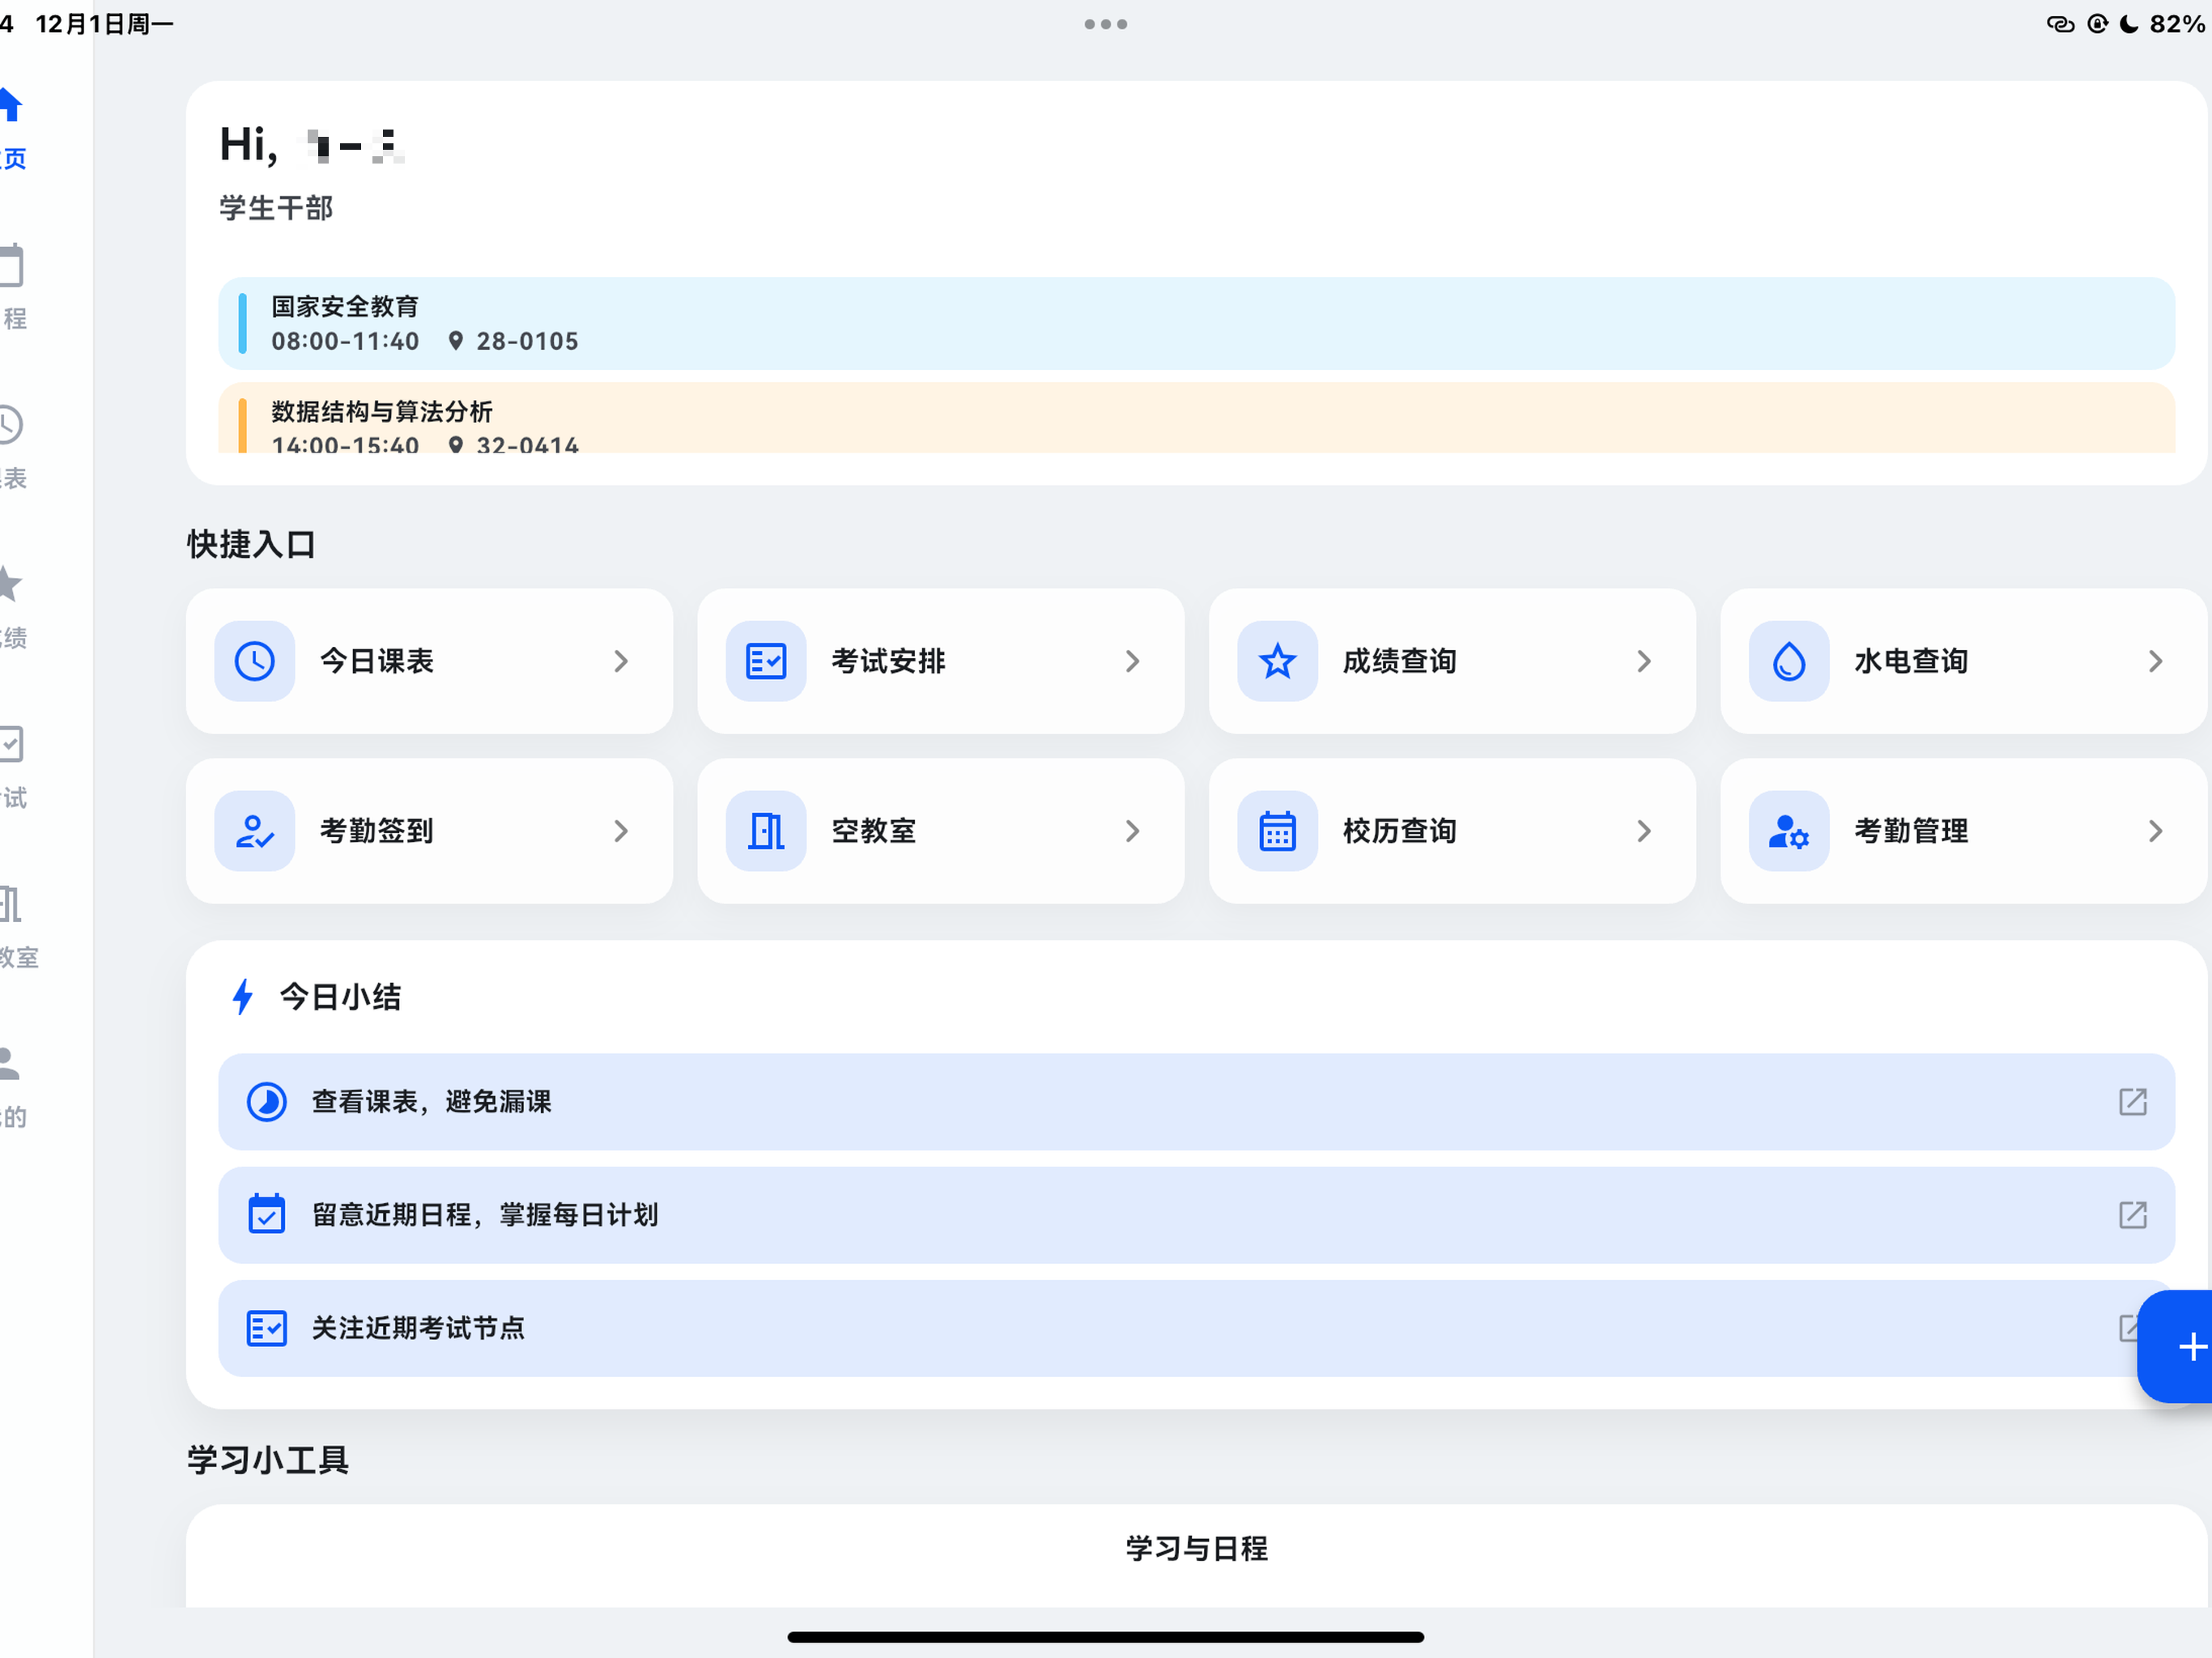This screenshot has width=2212, height=1658.
Task: Tap the link status icon in status bar
Action: click(x=2061, y=24)
